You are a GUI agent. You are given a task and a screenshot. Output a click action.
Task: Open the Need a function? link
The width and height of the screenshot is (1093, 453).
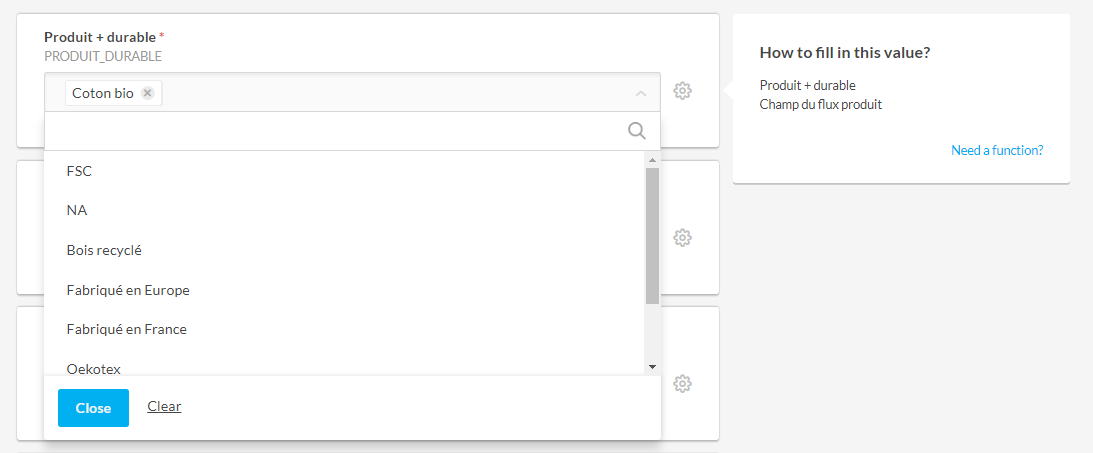[997, 150]
